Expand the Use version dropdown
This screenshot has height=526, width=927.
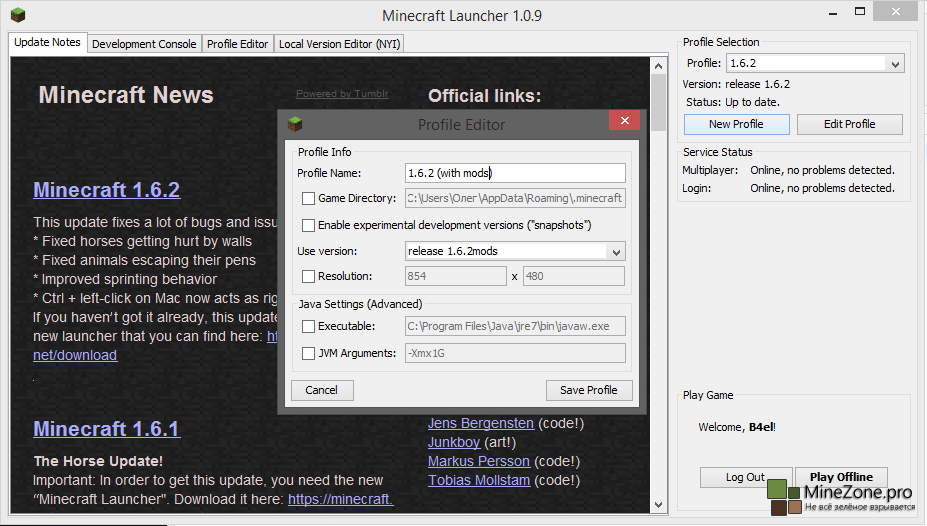[616, 251]
